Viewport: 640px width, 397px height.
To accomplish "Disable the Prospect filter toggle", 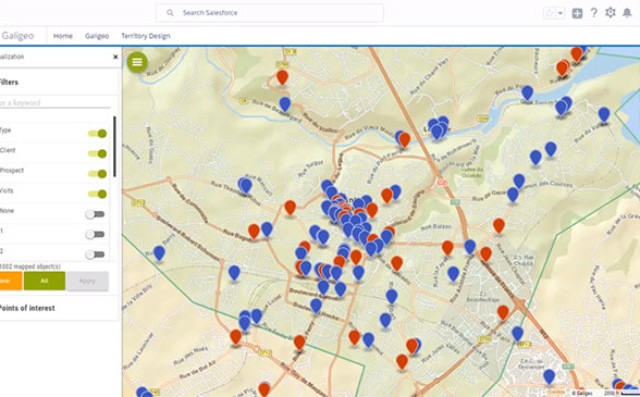I will click(98, 174).
